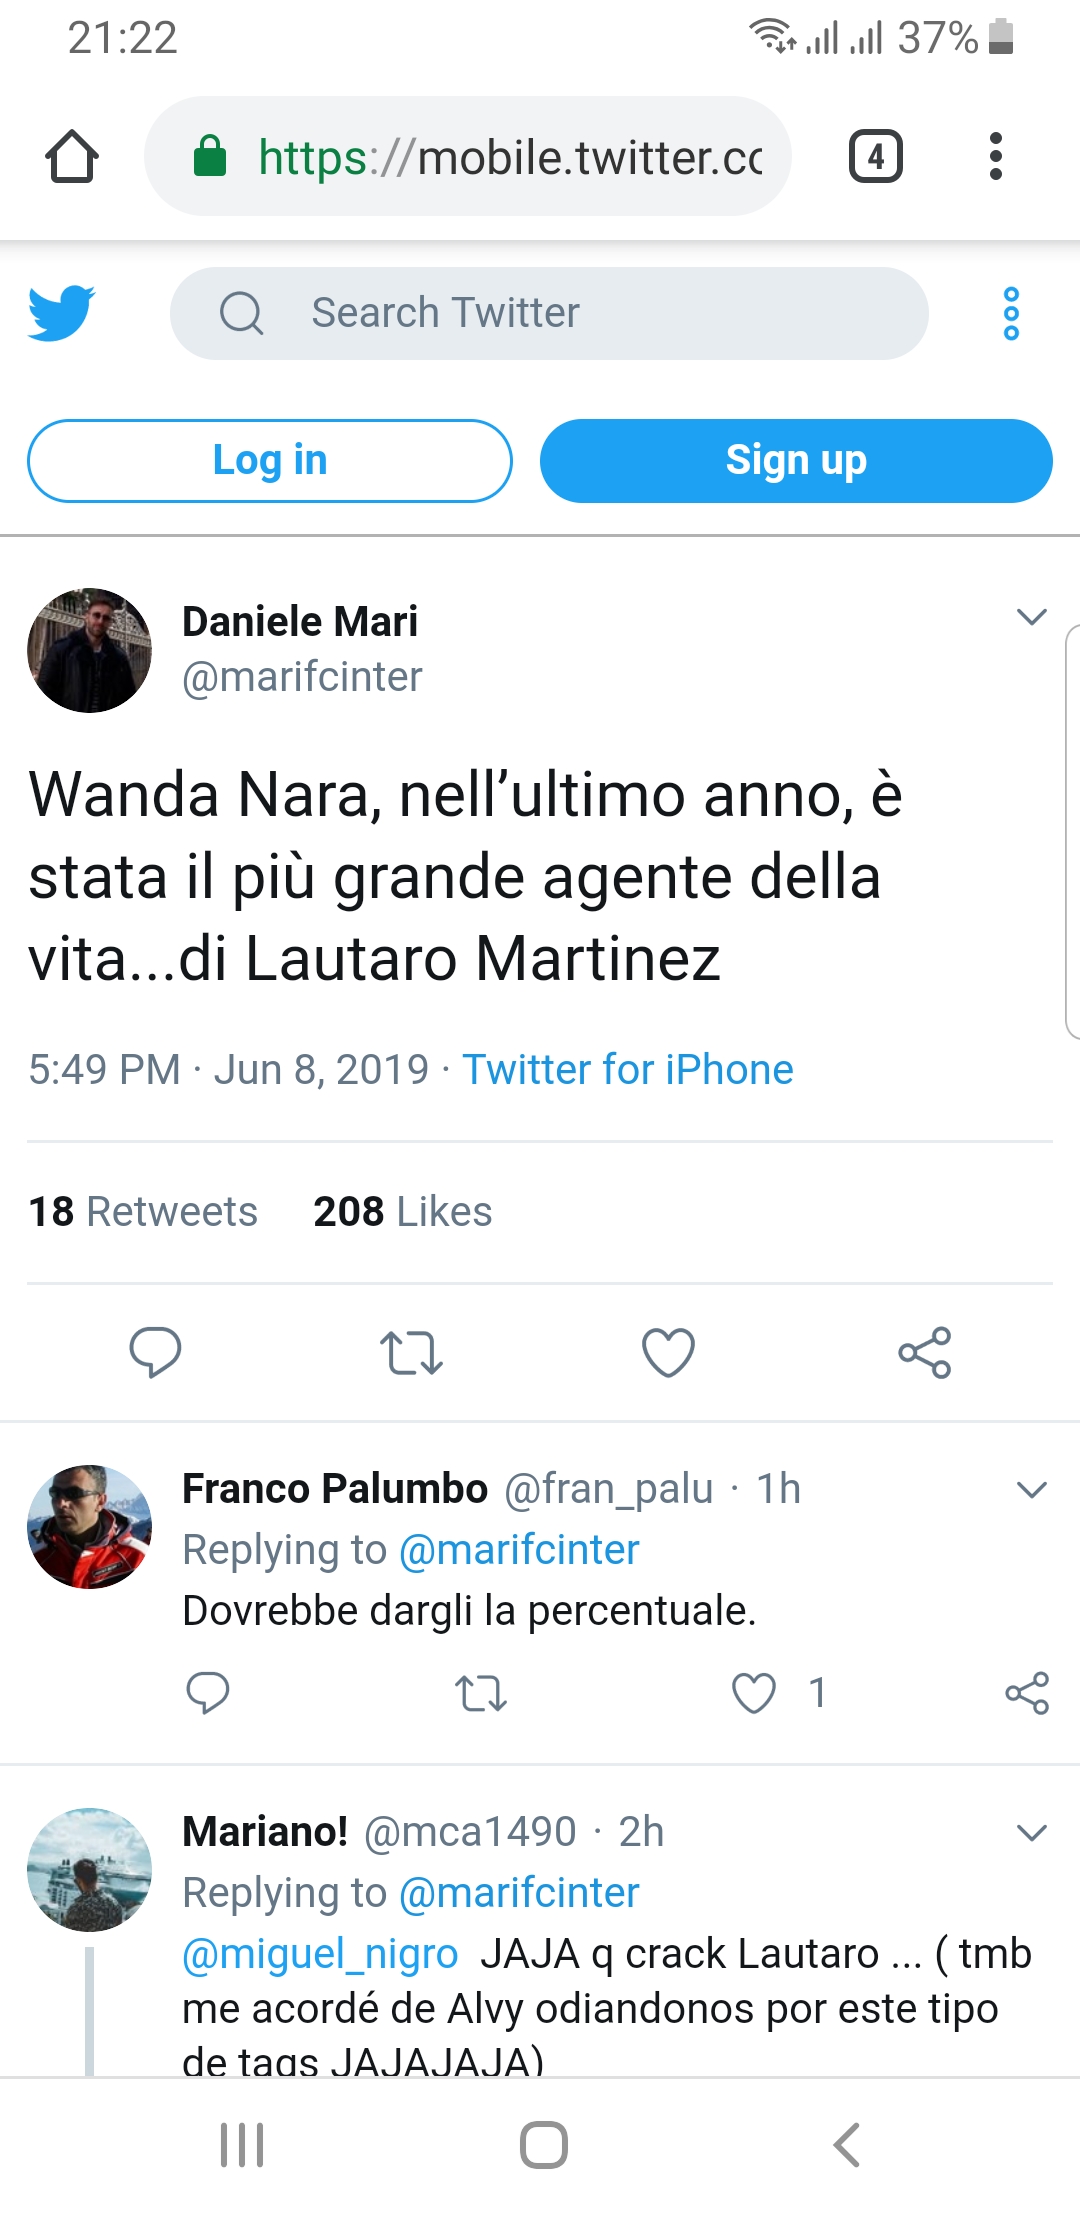
Task: Open the browser home page icon
Action: (72, 157)
